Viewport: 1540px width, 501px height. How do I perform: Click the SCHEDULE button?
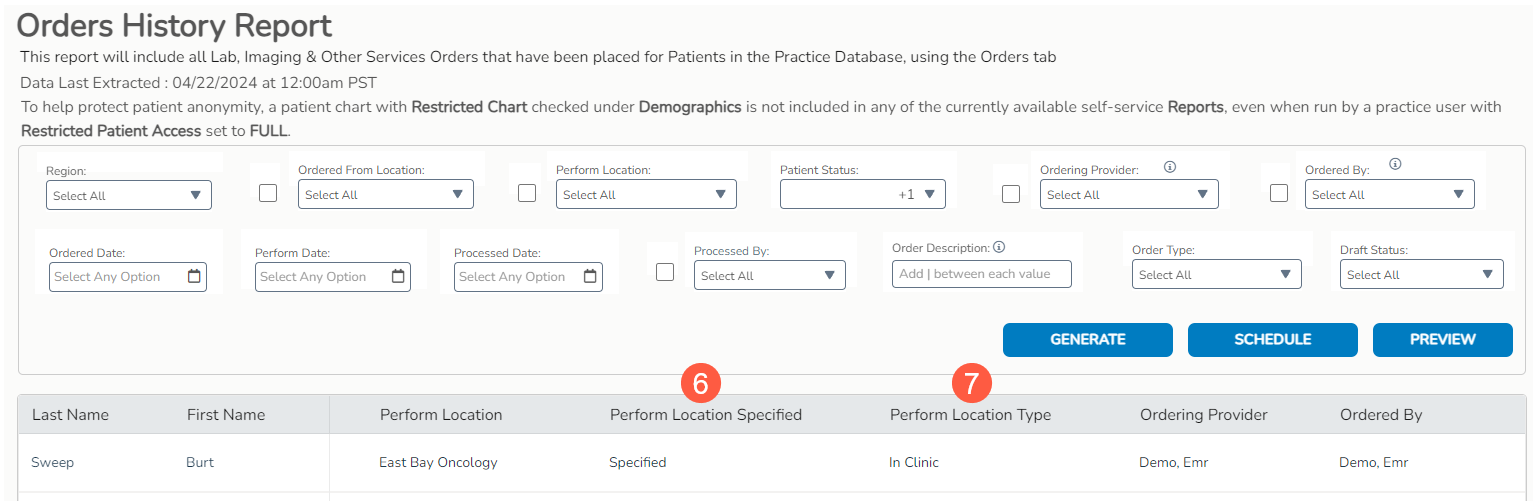pos(1272,340)
